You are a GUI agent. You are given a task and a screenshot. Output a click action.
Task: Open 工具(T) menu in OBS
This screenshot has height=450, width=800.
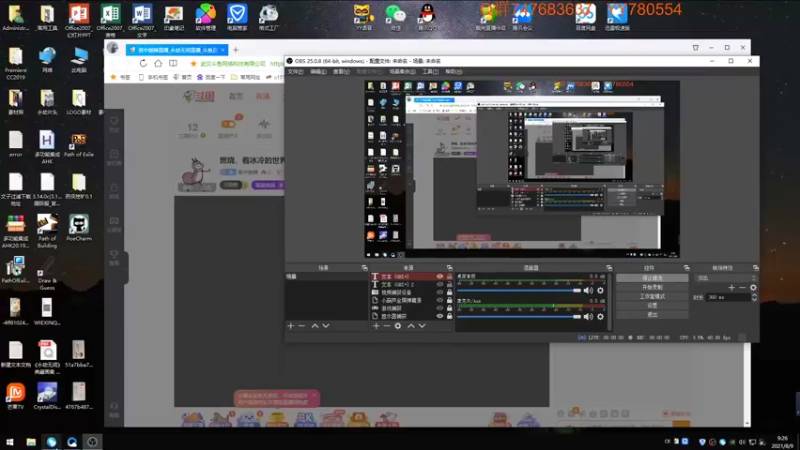click(x=430, y=72)
